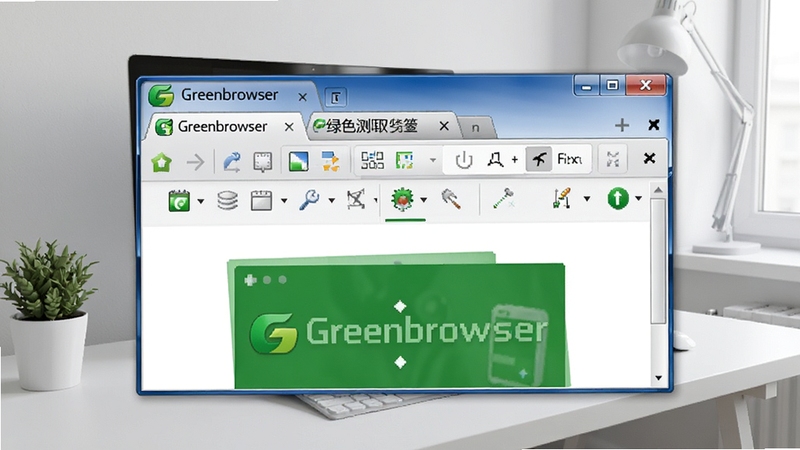The height and width of the screenshot is (450, 800).
Task: Click the crossed tools sketch icon
Action: pos(356,199)
